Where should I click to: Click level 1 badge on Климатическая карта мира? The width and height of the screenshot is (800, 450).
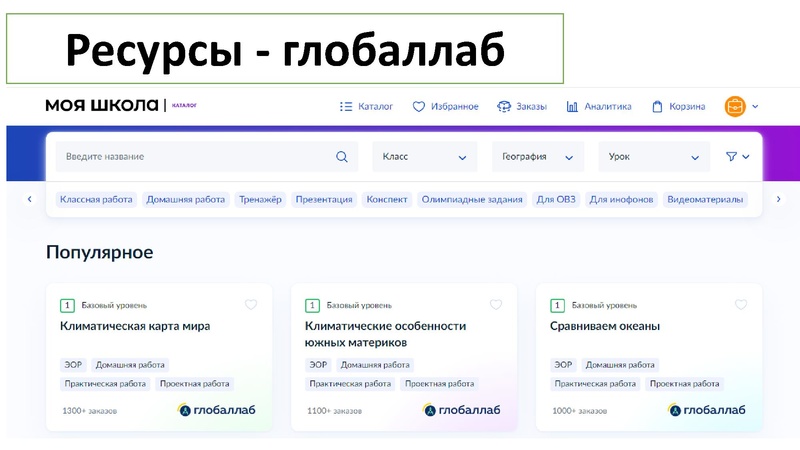(67, 306)
